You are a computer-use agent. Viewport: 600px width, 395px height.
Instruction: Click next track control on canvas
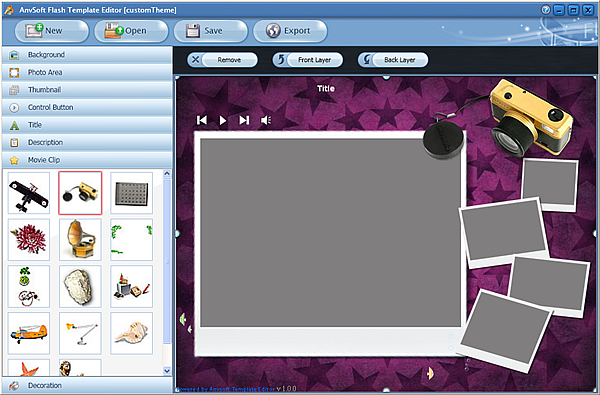tap(244, 120)
